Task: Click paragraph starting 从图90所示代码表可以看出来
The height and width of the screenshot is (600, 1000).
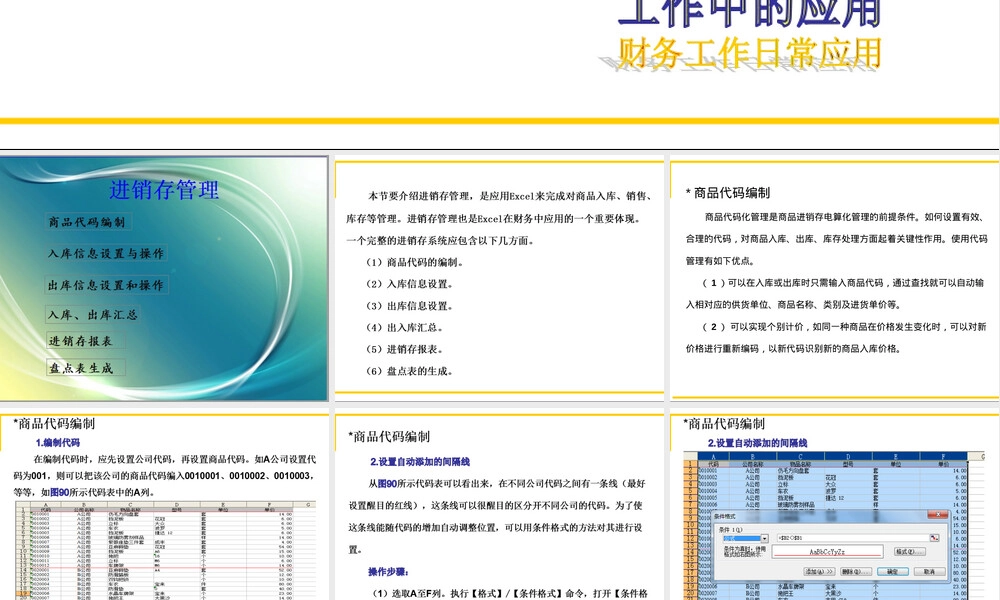Action: coord(497,516)
